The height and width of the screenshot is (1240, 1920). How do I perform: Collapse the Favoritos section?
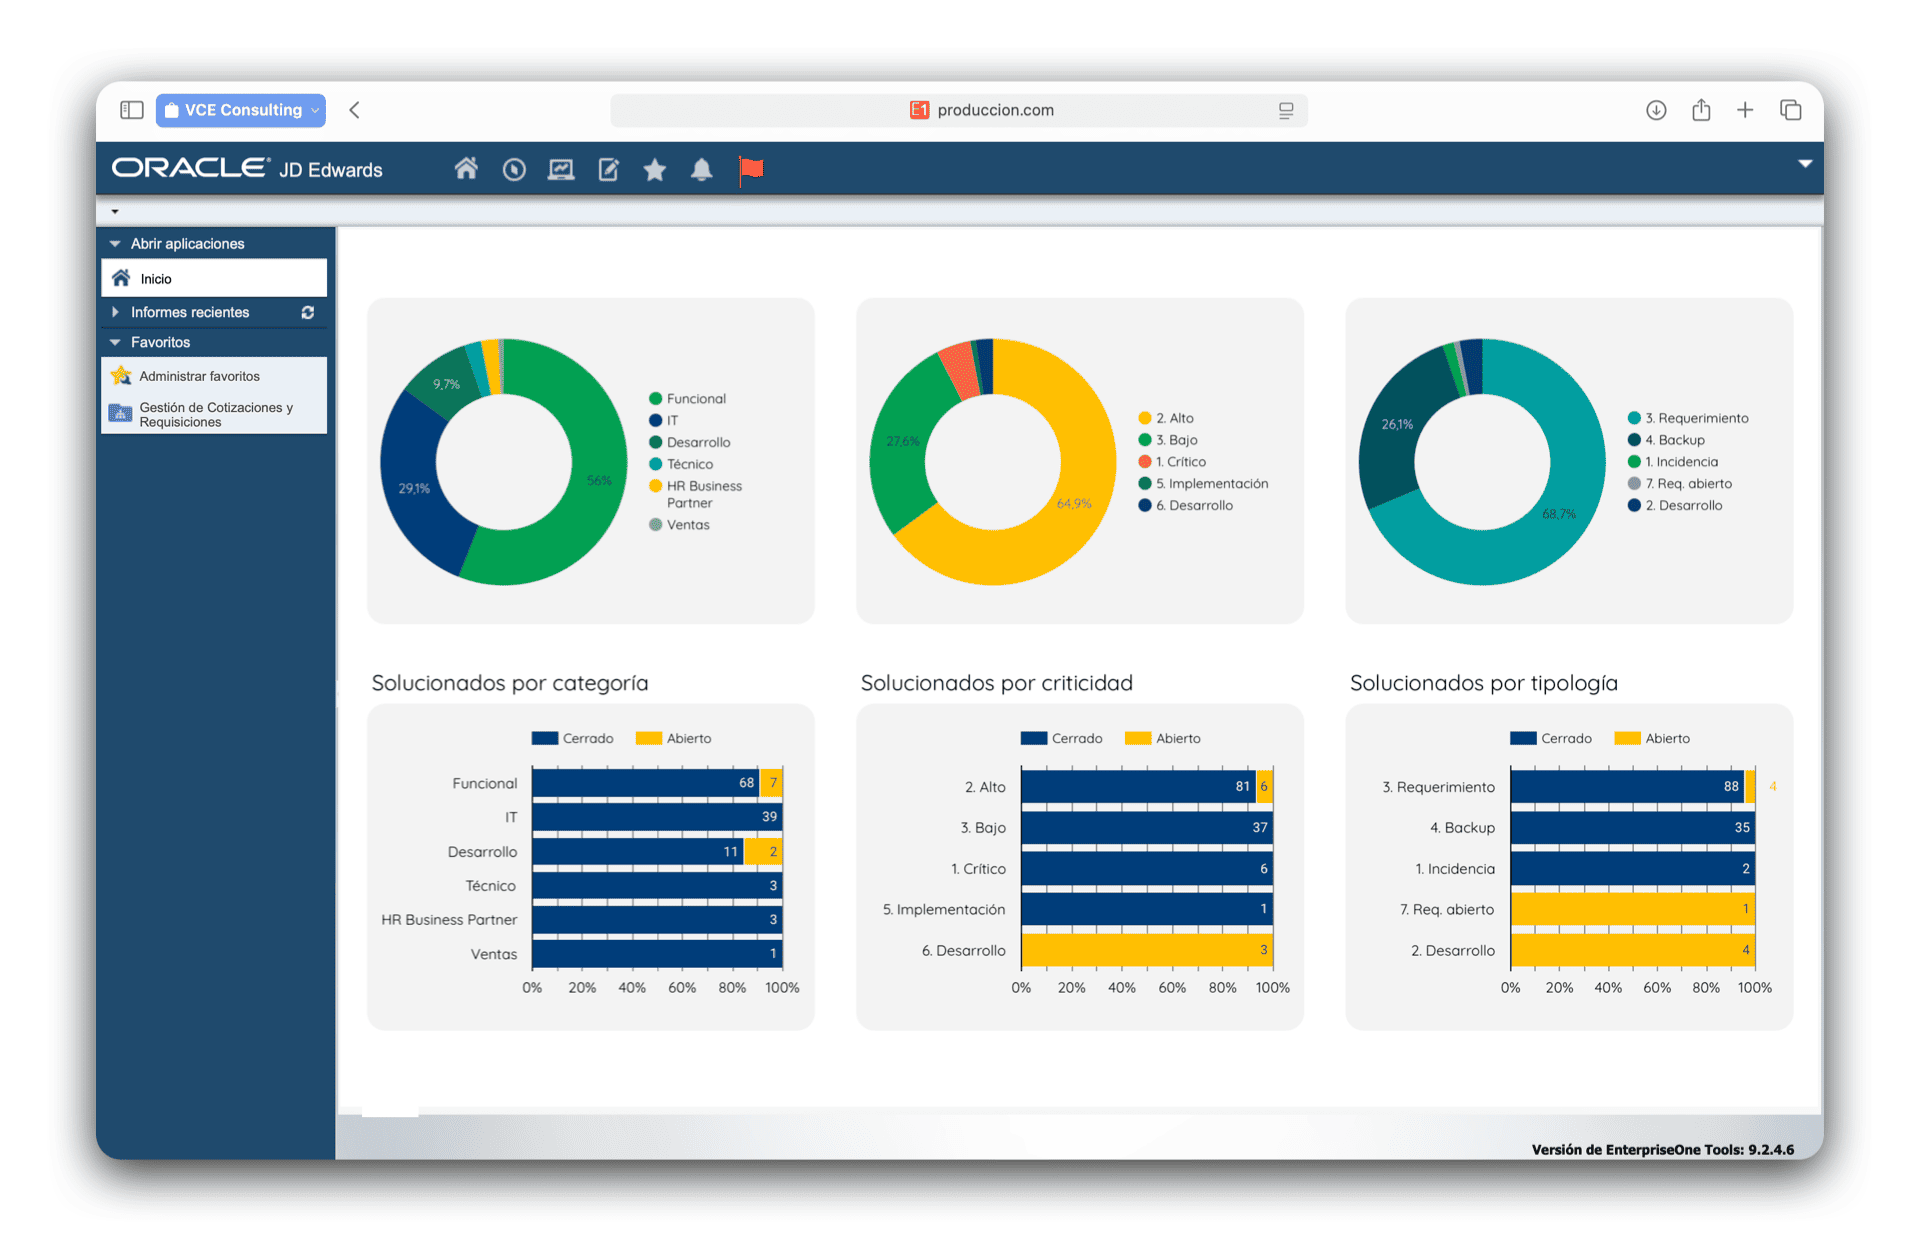point(116,343)
